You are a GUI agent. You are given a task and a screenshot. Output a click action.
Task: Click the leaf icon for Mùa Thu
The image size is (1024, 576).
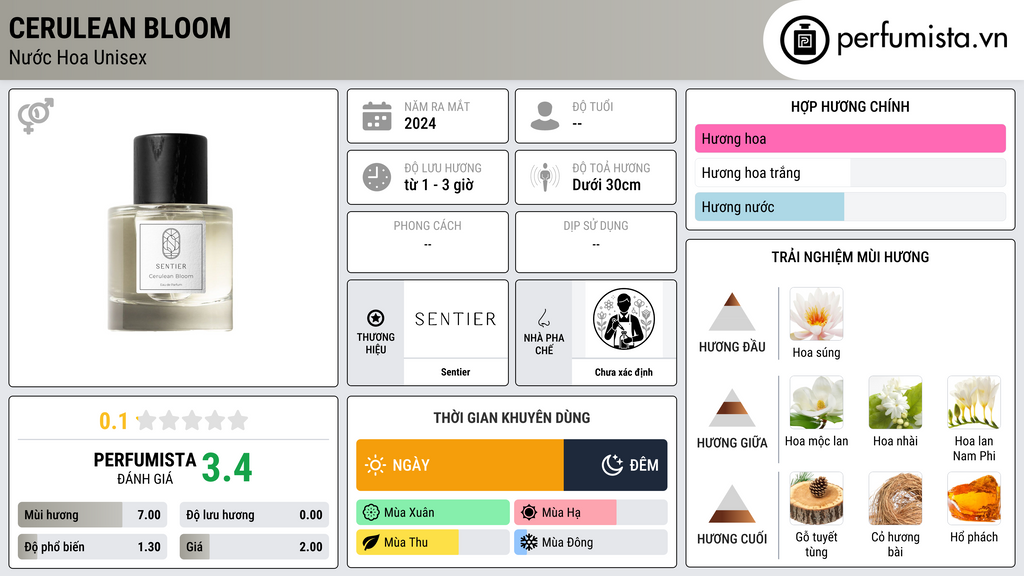coord(371,542)
